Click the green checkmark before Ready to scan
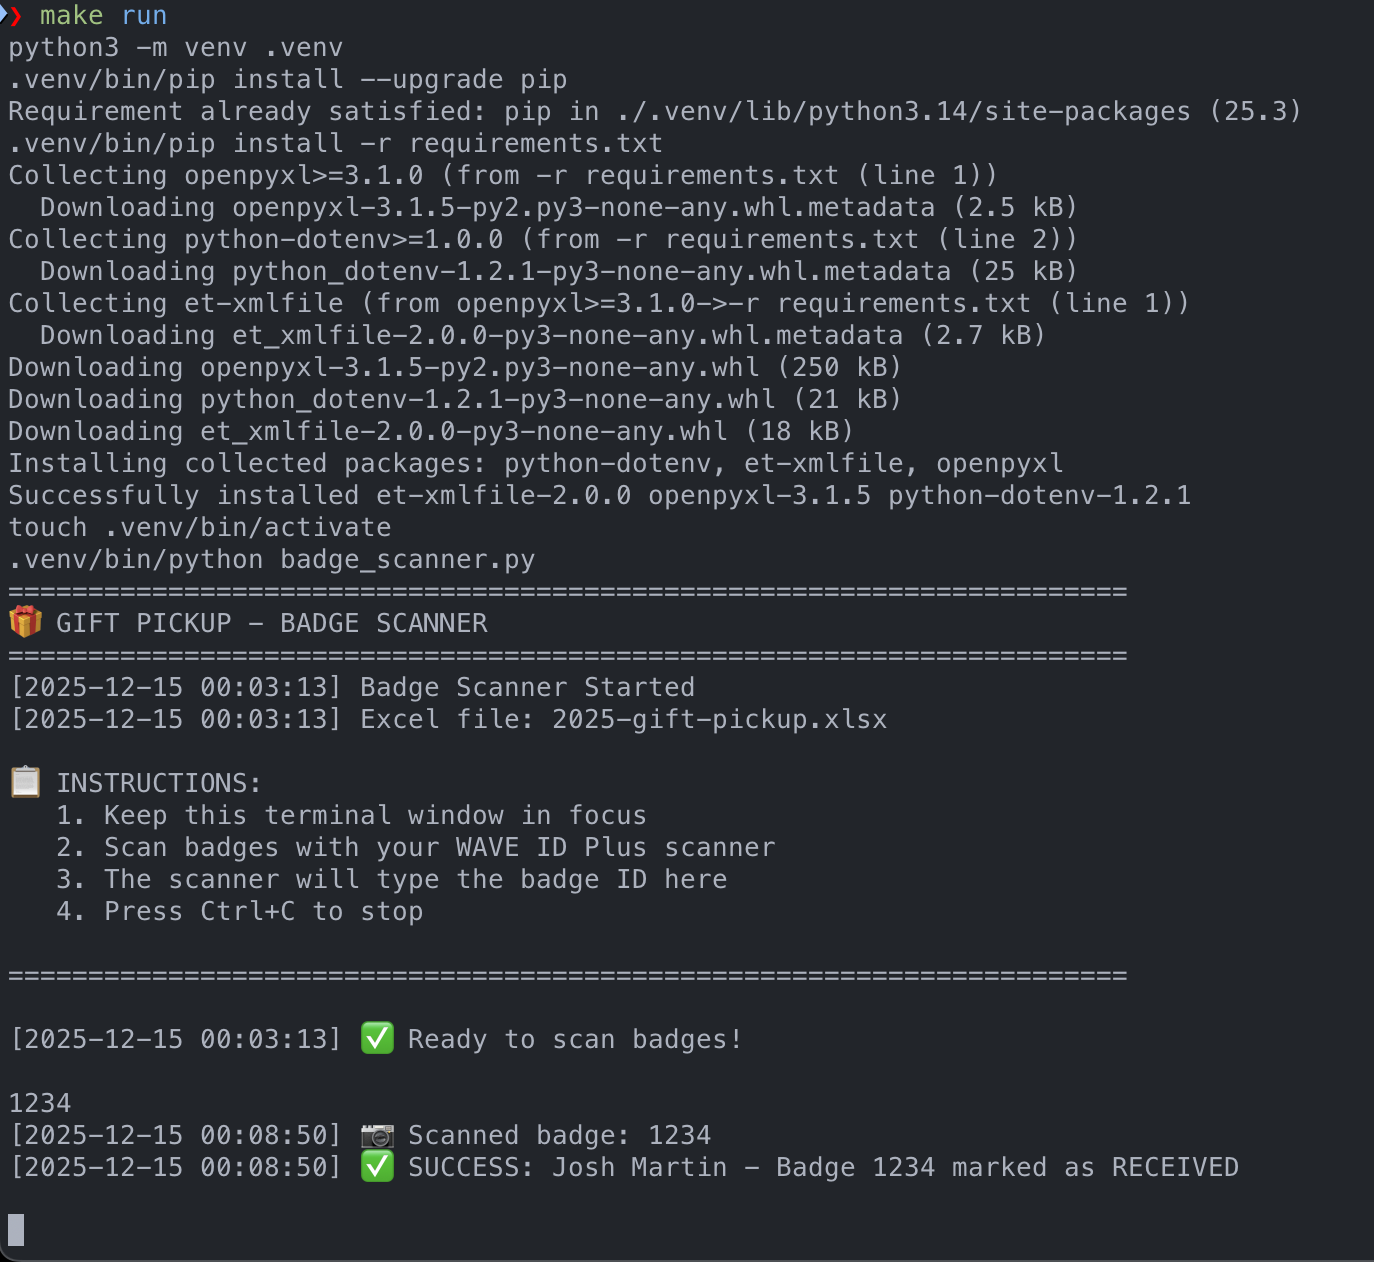The width and height of the screenshot is (1374, 1262). [377, 1038]
